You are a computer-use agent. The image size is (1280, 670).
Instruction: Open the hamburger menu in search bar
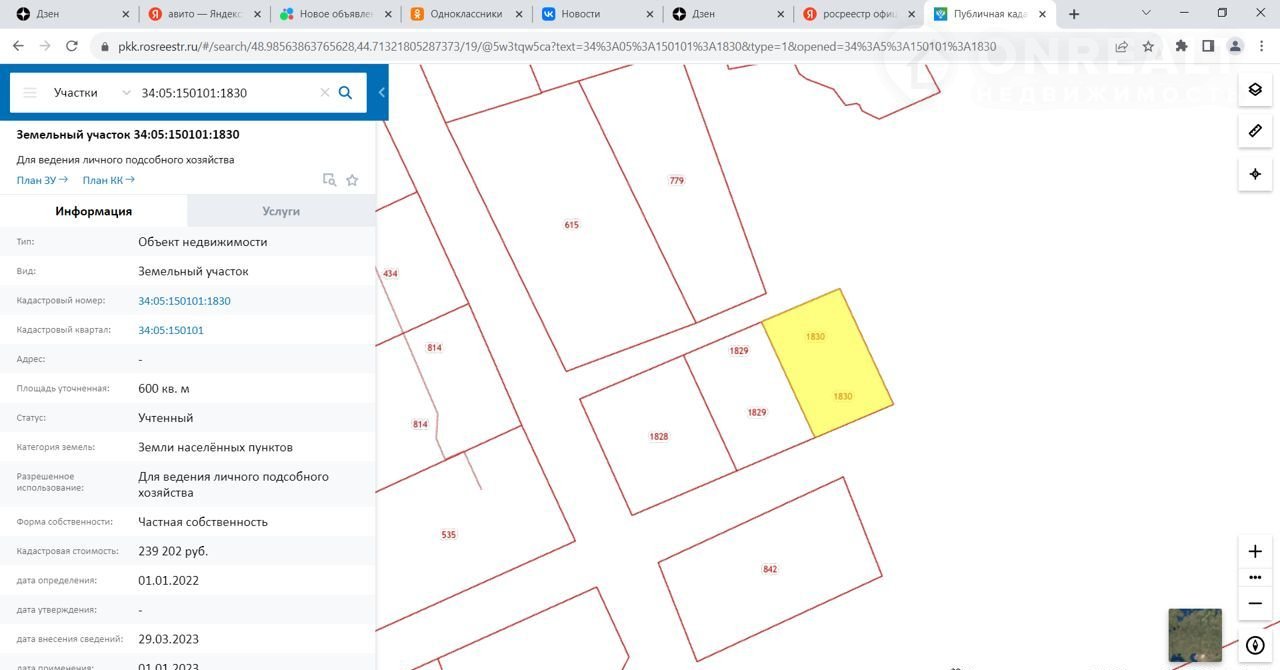(x=30, y=92)
